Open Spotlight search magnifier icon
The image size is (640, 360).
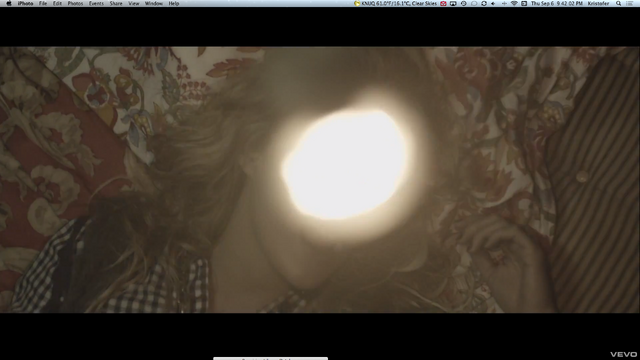(619, 3)
